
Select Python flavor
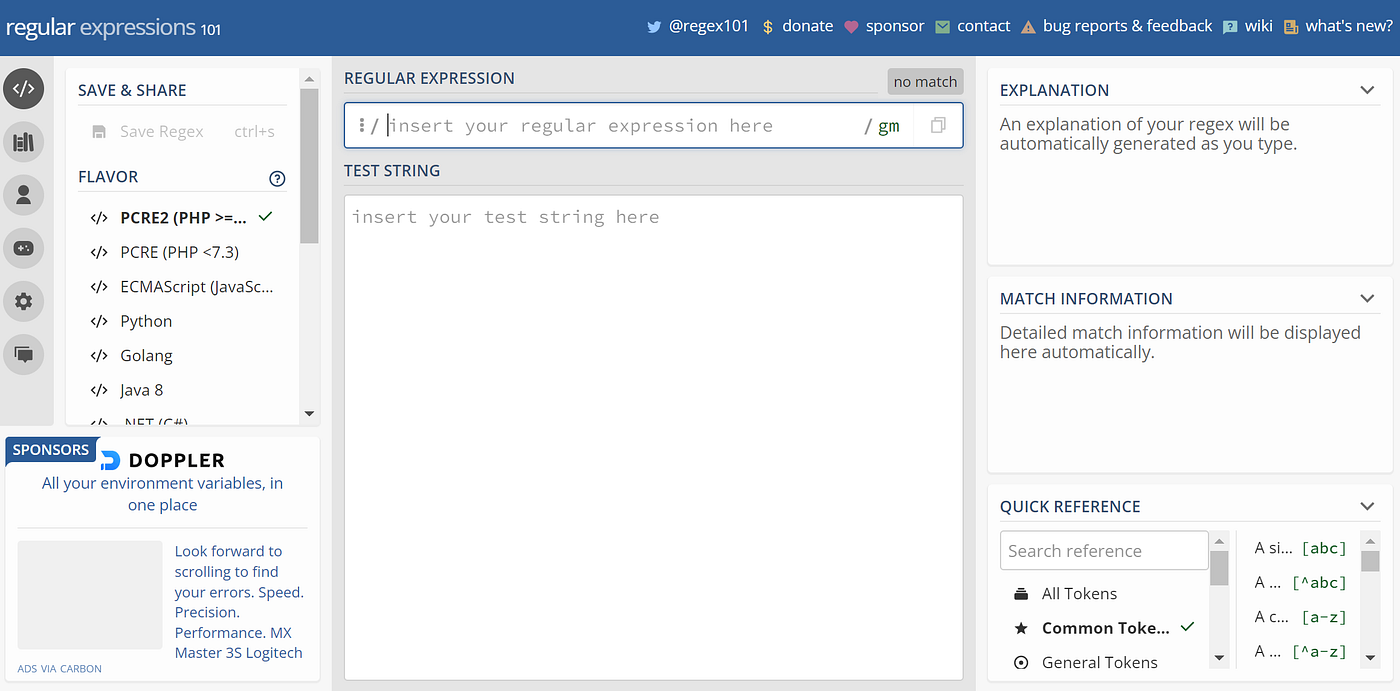pos(182,321)
